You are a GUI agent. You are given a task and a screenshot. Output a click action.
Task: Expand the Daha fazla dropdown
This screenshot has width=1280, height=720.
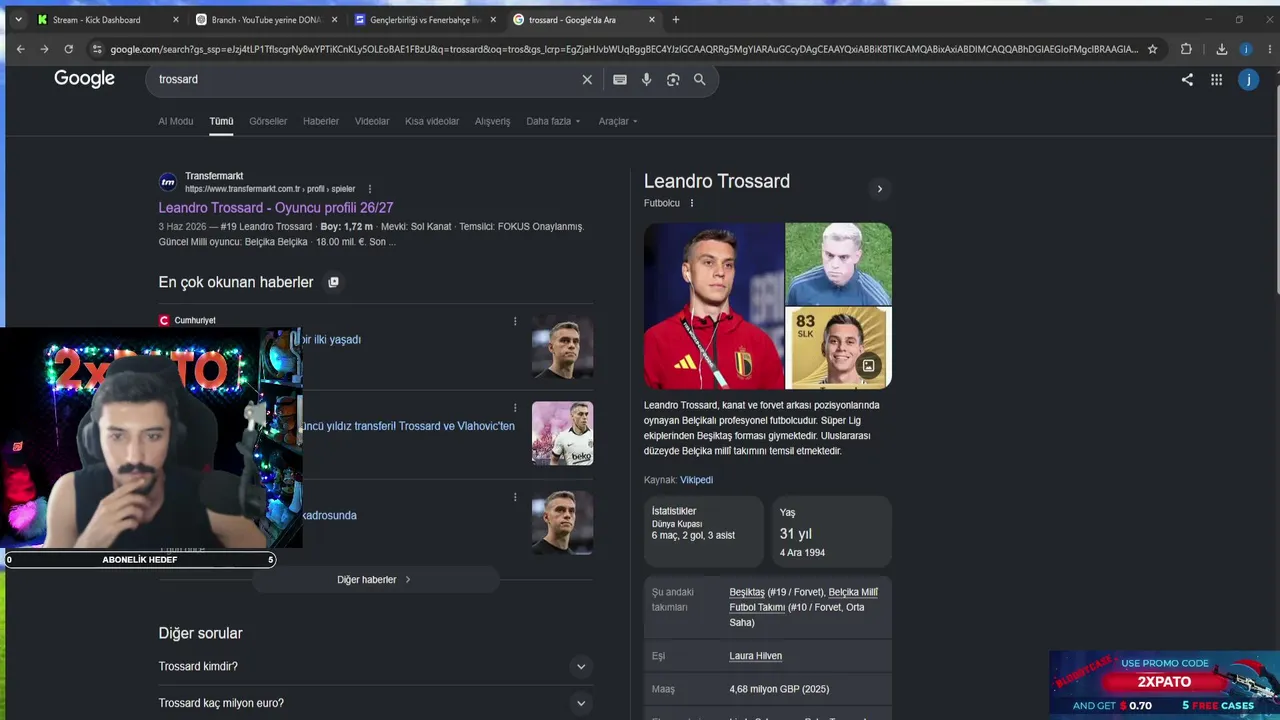coord(553,121)
